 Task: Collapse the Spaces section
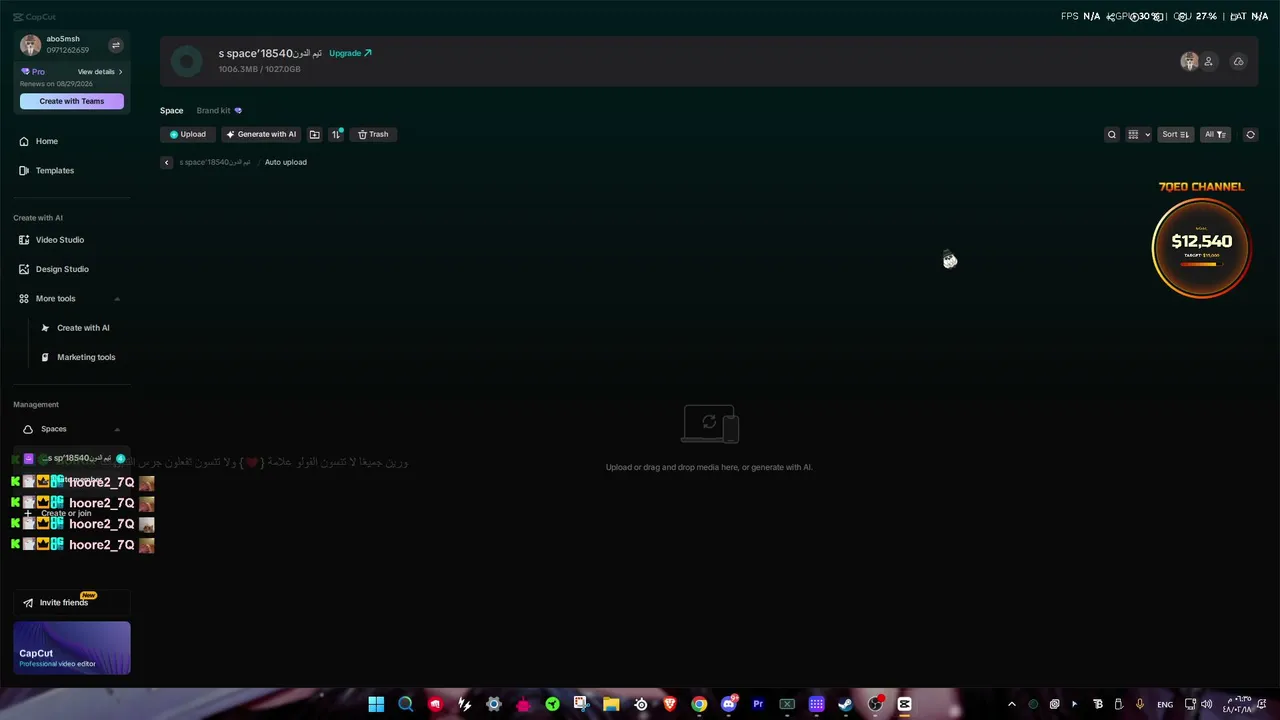coord(117,429)
